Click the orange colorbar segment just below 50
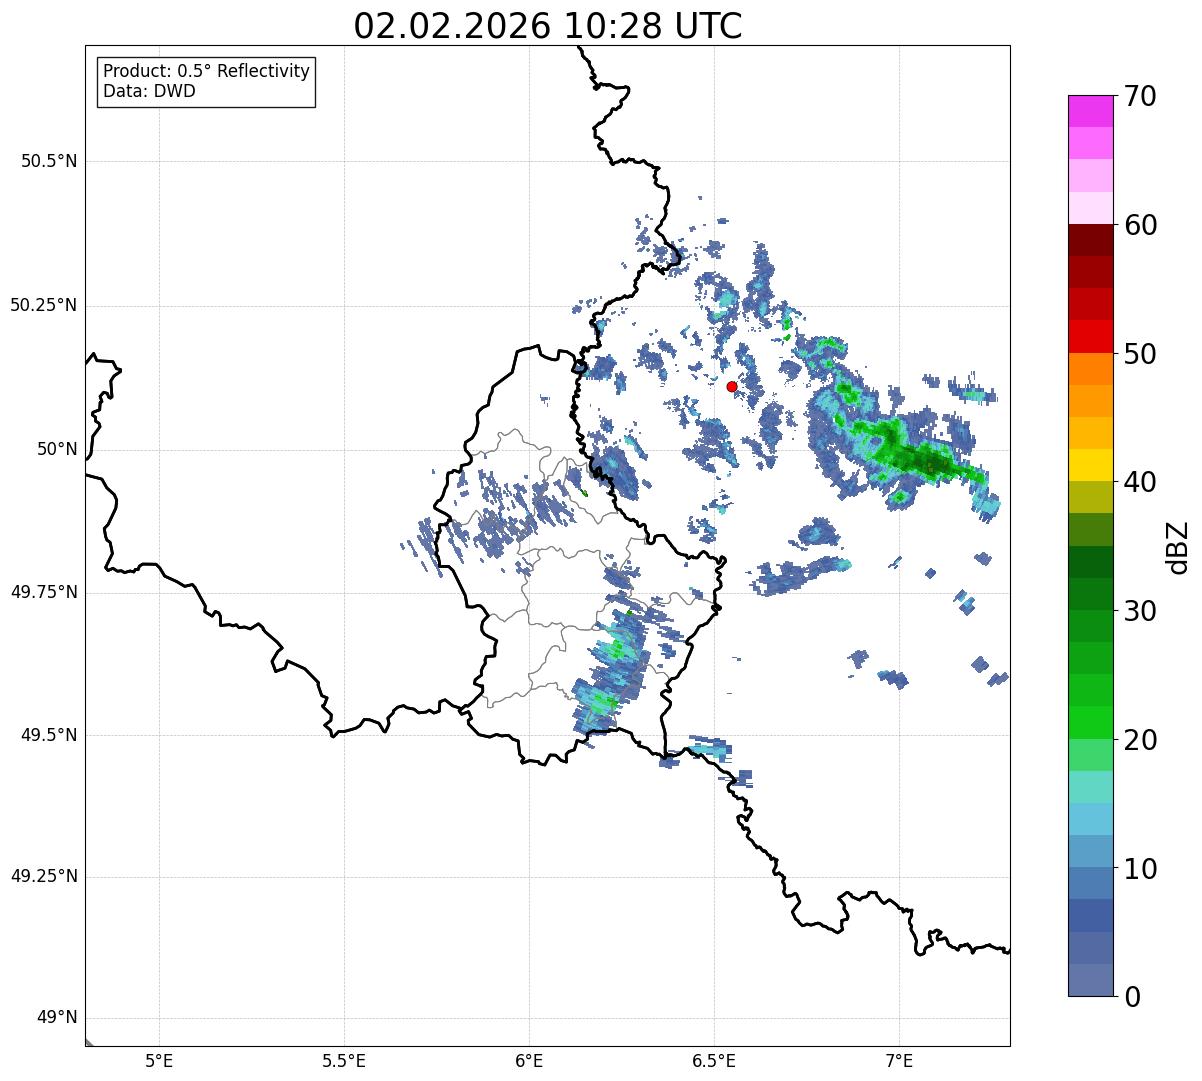This screenshot has height=1081, width=1202. [1090, 369]
